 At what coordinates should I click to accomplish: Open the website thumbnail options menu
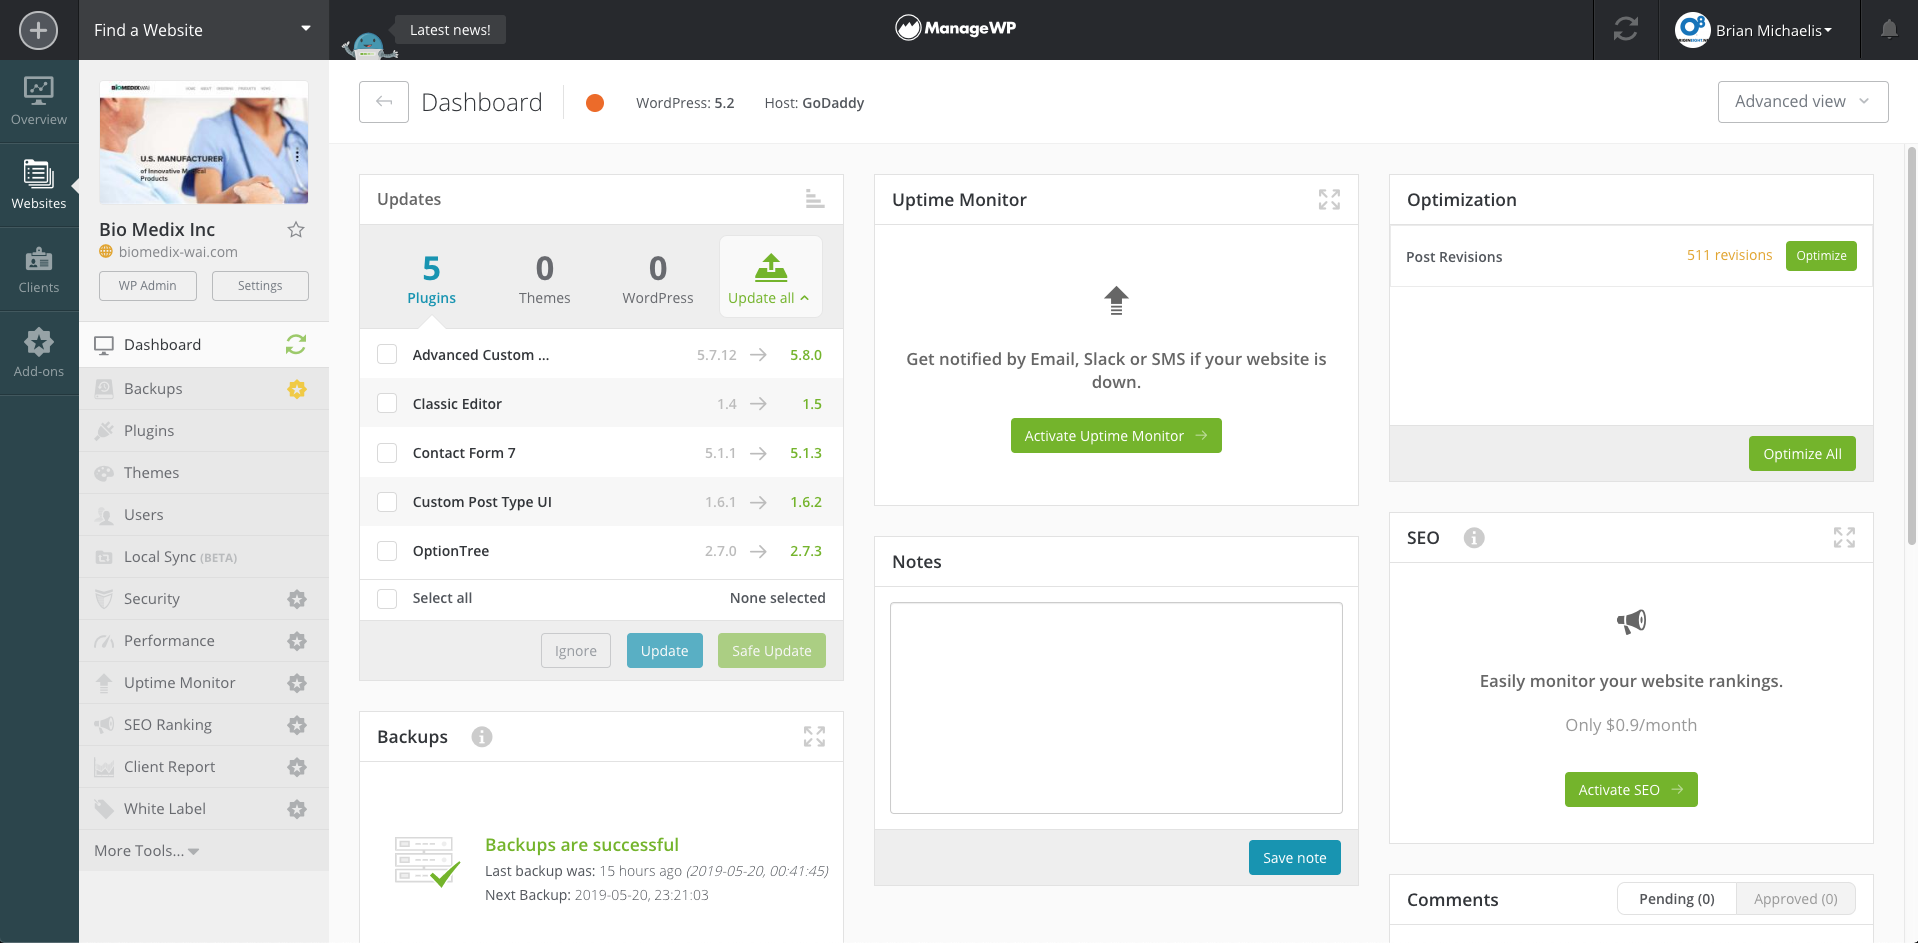[297, 155]
